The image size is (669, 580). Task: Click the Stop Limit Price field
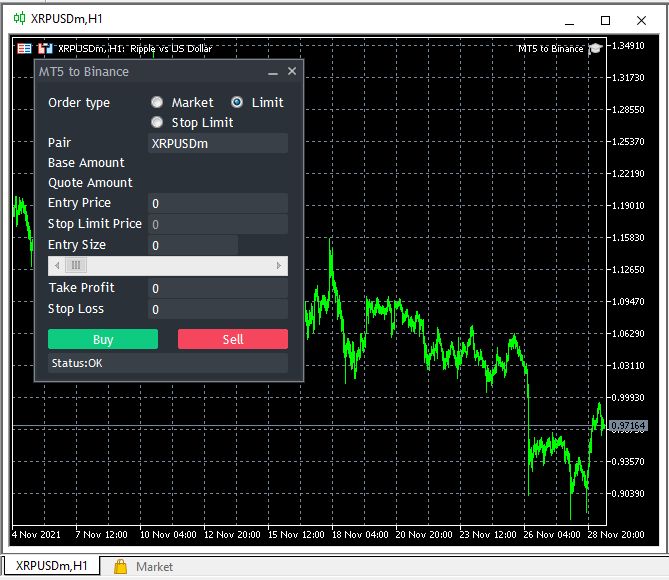tap(218, 224)
